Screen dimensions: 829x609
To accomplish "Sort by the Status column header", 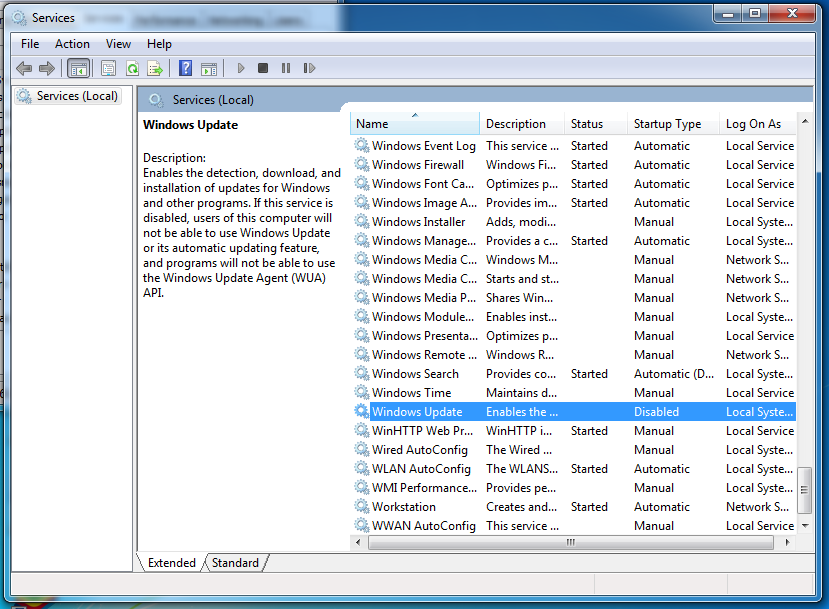I will 596,124.
